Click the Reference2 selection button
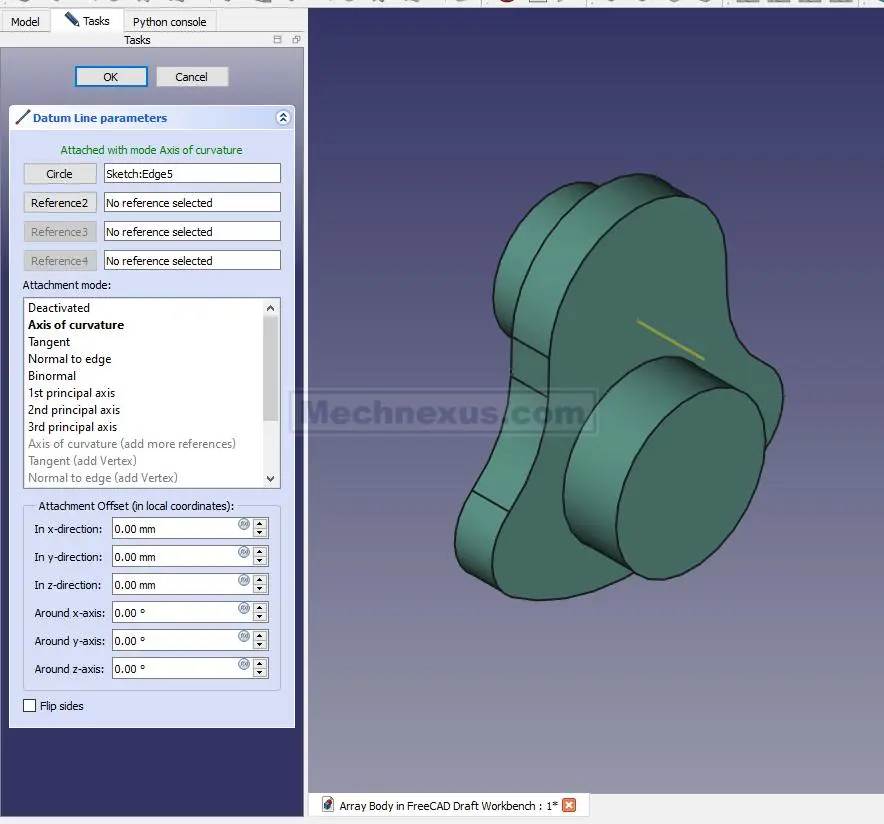This screenshot has width=884, height=824. coord(59,203)
